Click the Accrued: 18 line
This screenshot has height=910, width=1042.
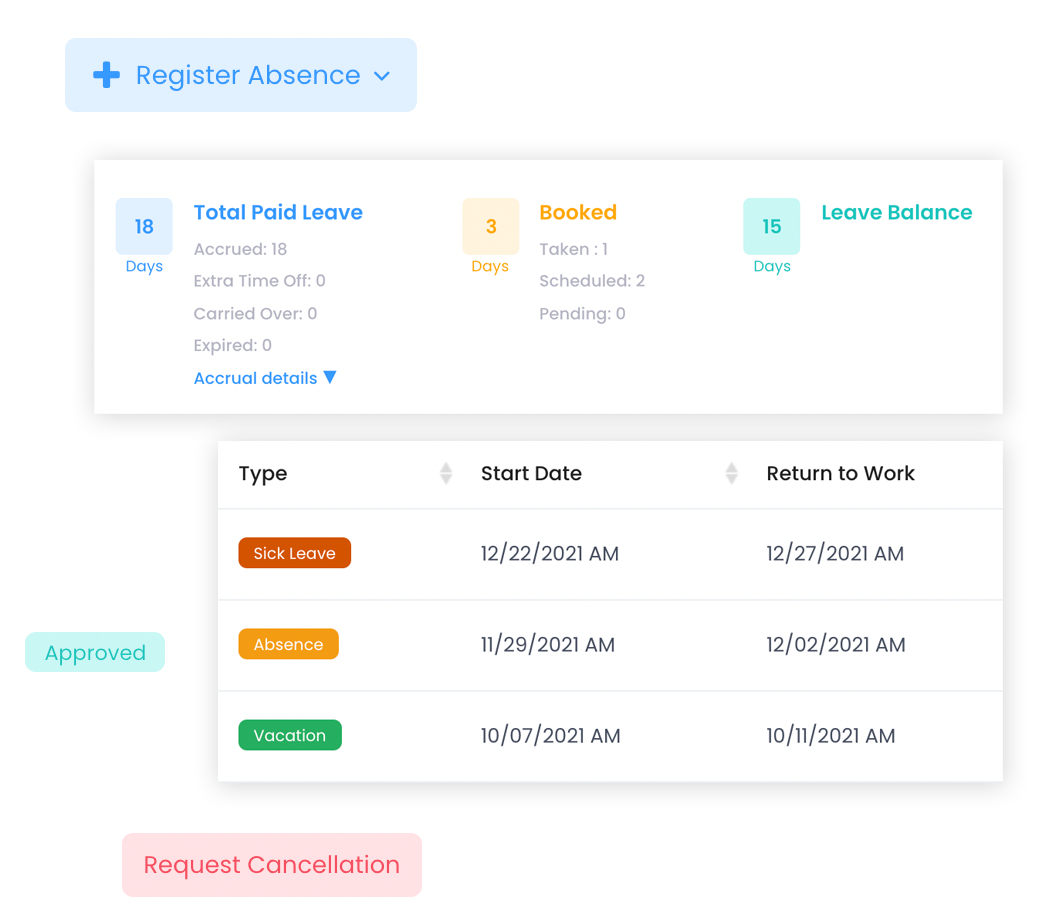240,249
